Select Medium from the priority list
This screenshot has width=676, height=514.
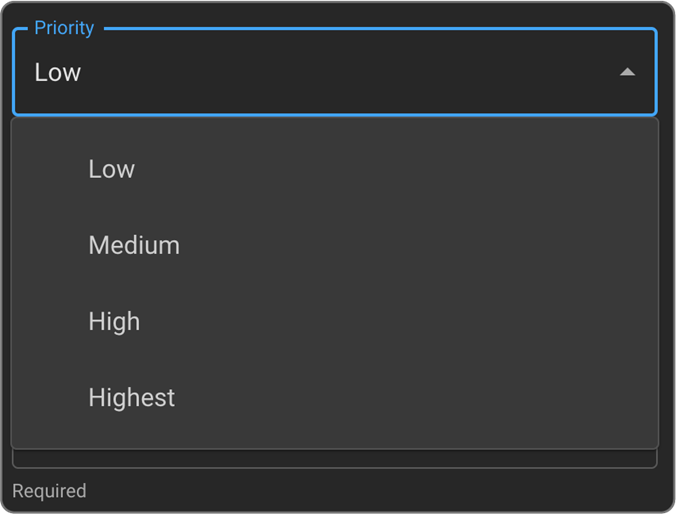[x=134, y=245]
